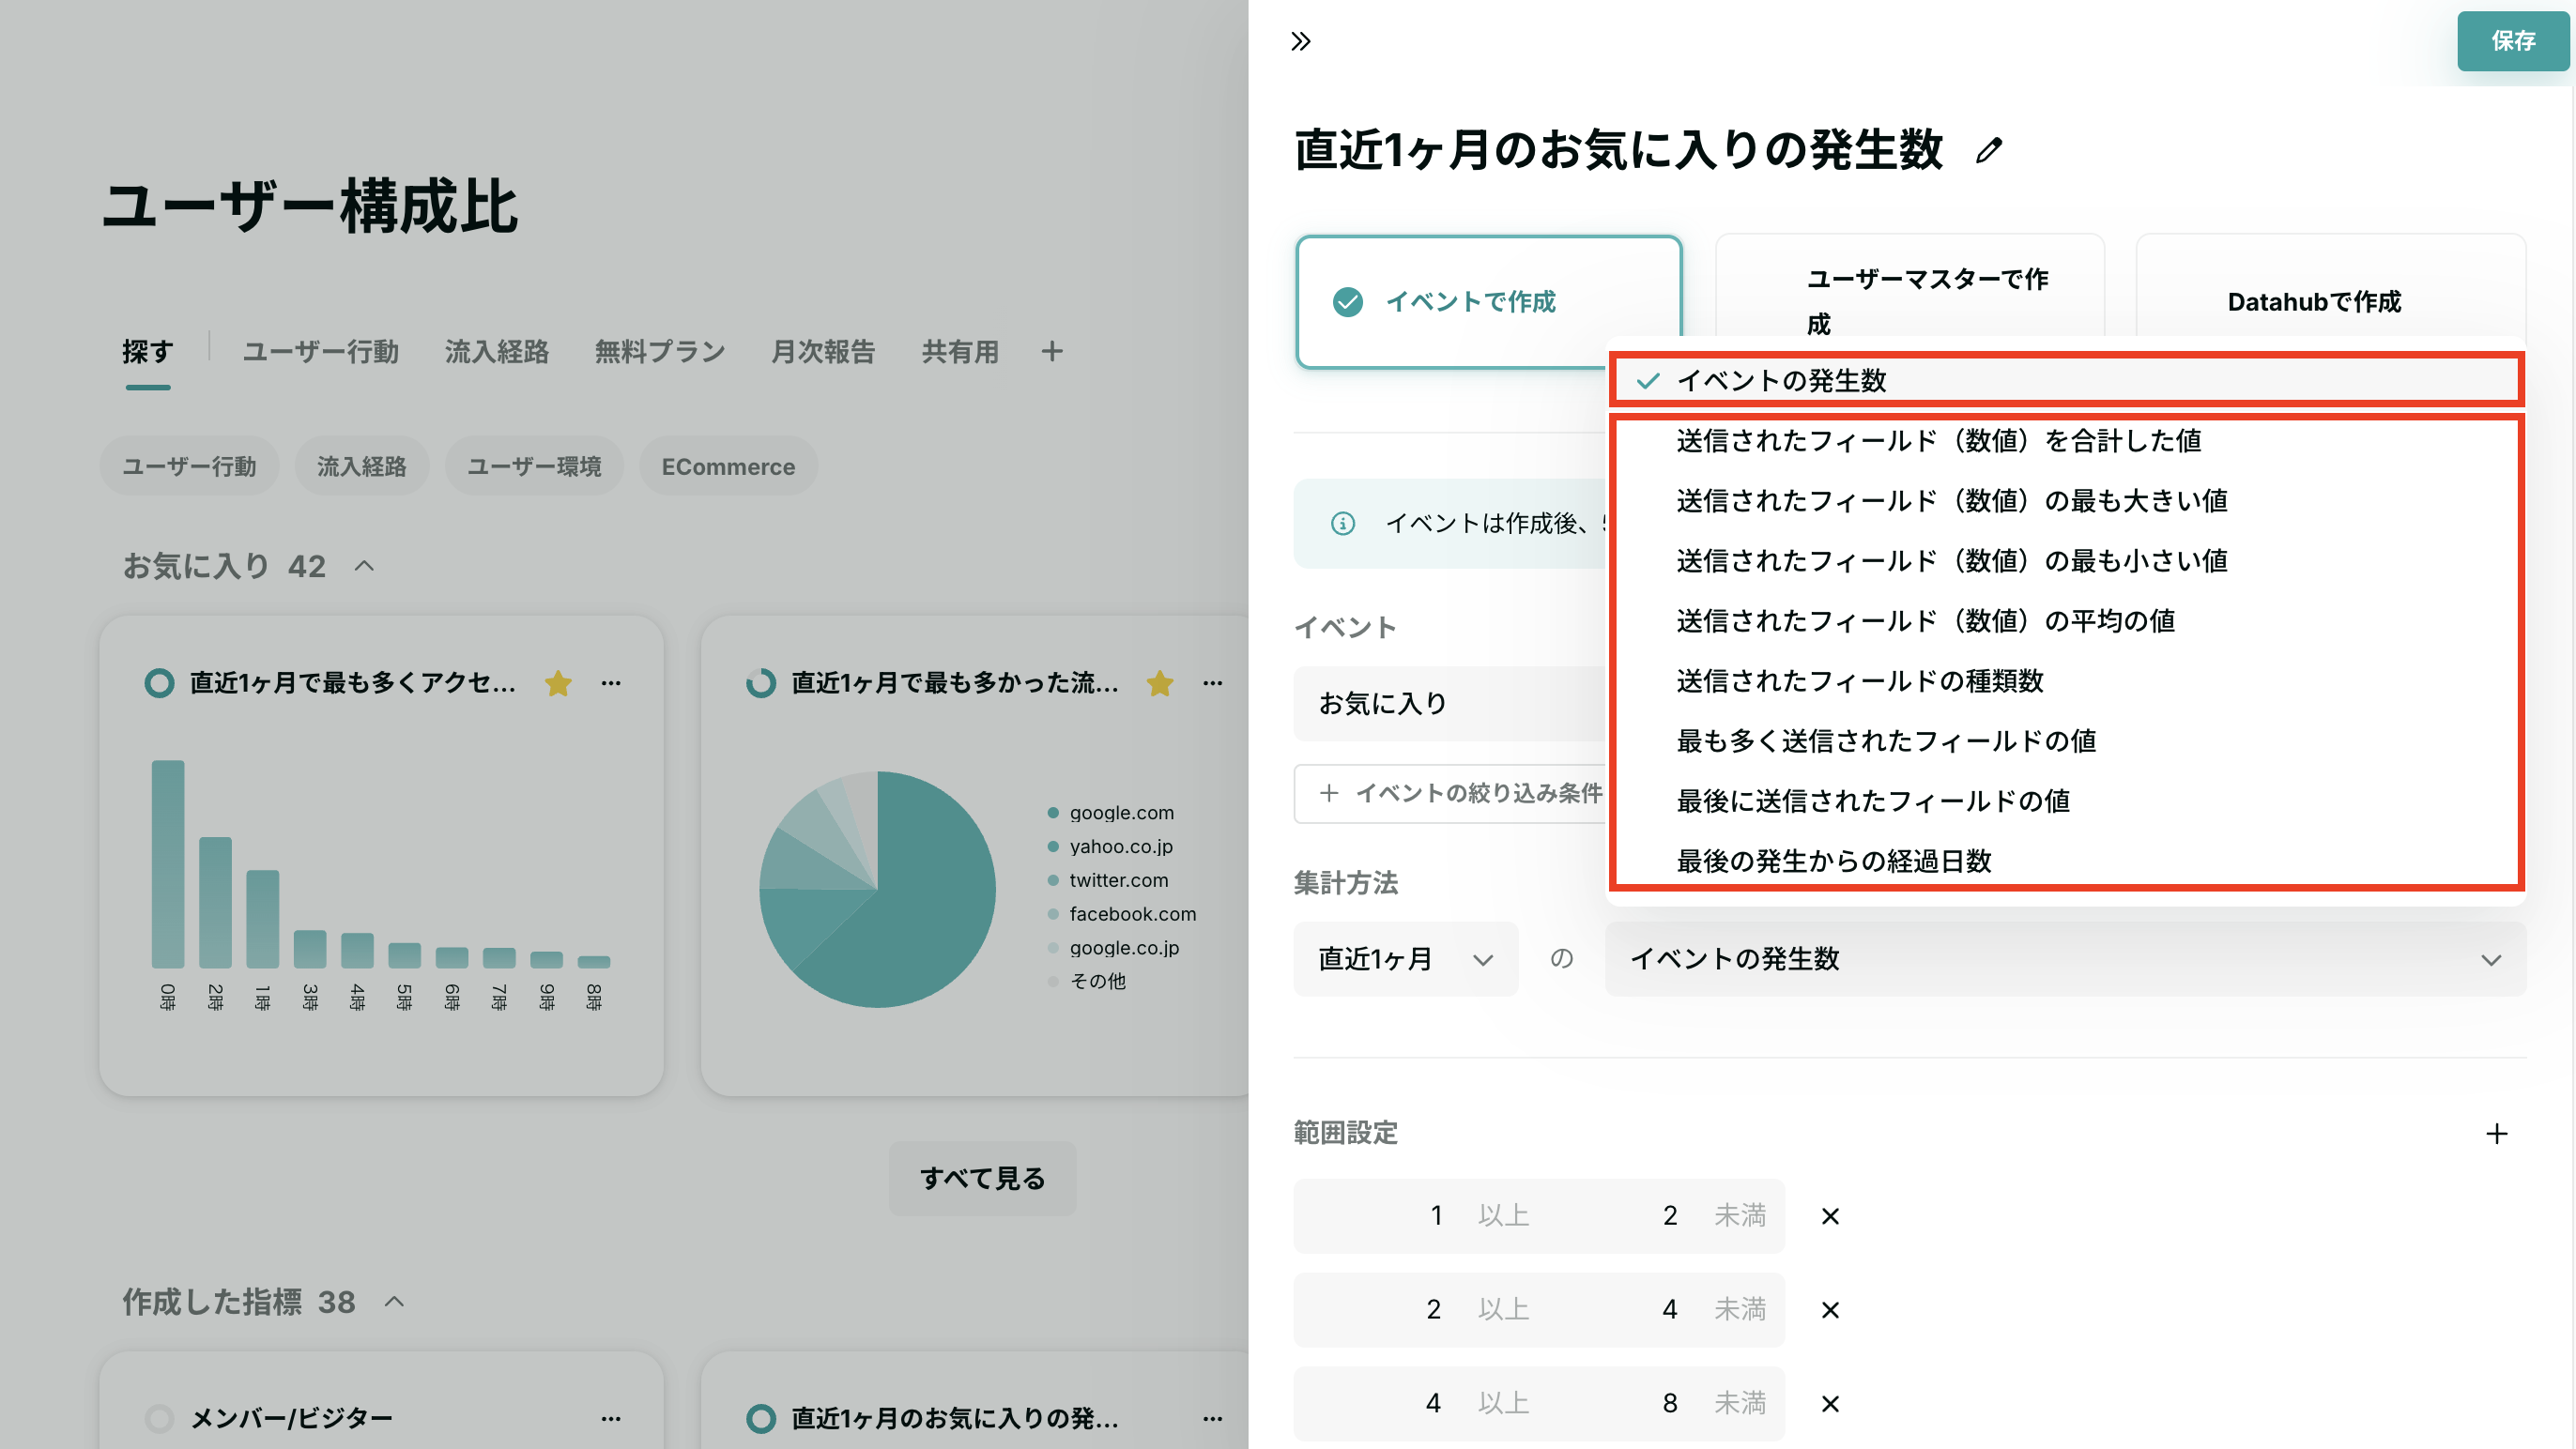Collapse the お気に入り 42 section
The image size is (2576, 1449).
pyautogui.click(x=364, y=566)
